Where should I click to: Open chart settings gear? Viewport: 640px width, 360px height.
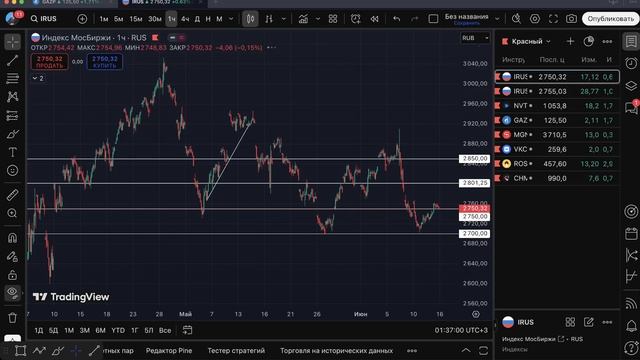coord(535,19)
